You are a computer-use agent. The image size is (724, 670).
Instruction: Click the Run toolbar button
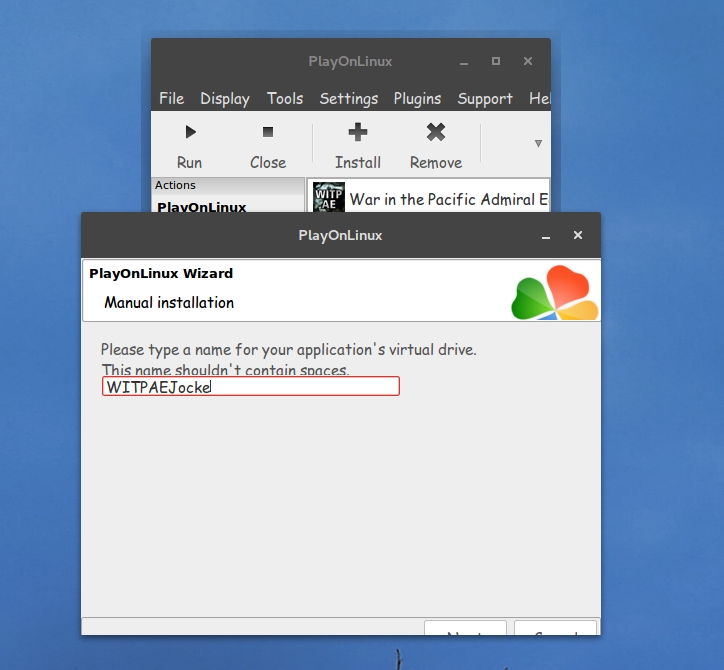pyautogui.click(x=189, y=145)
